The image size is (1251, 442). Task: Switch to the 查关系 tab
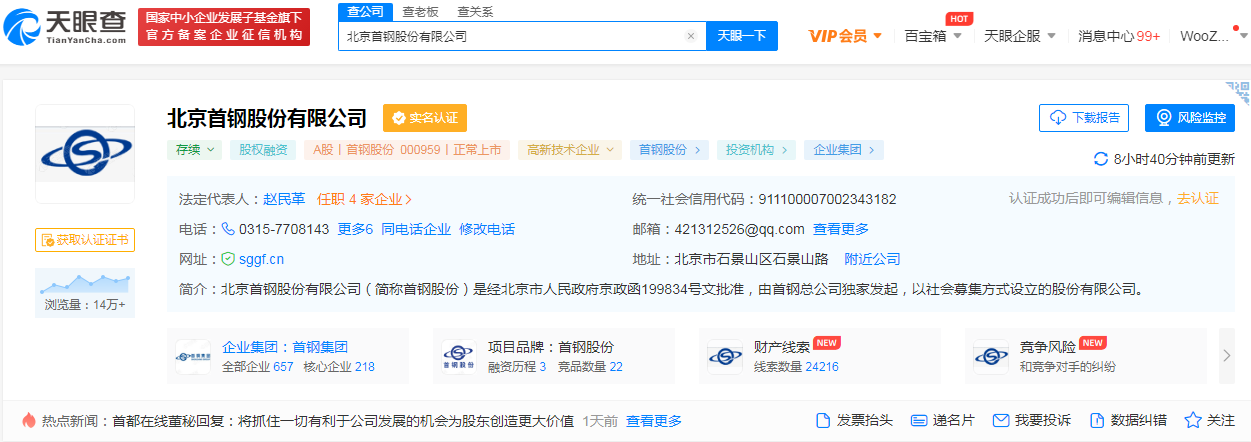(475, 12)
